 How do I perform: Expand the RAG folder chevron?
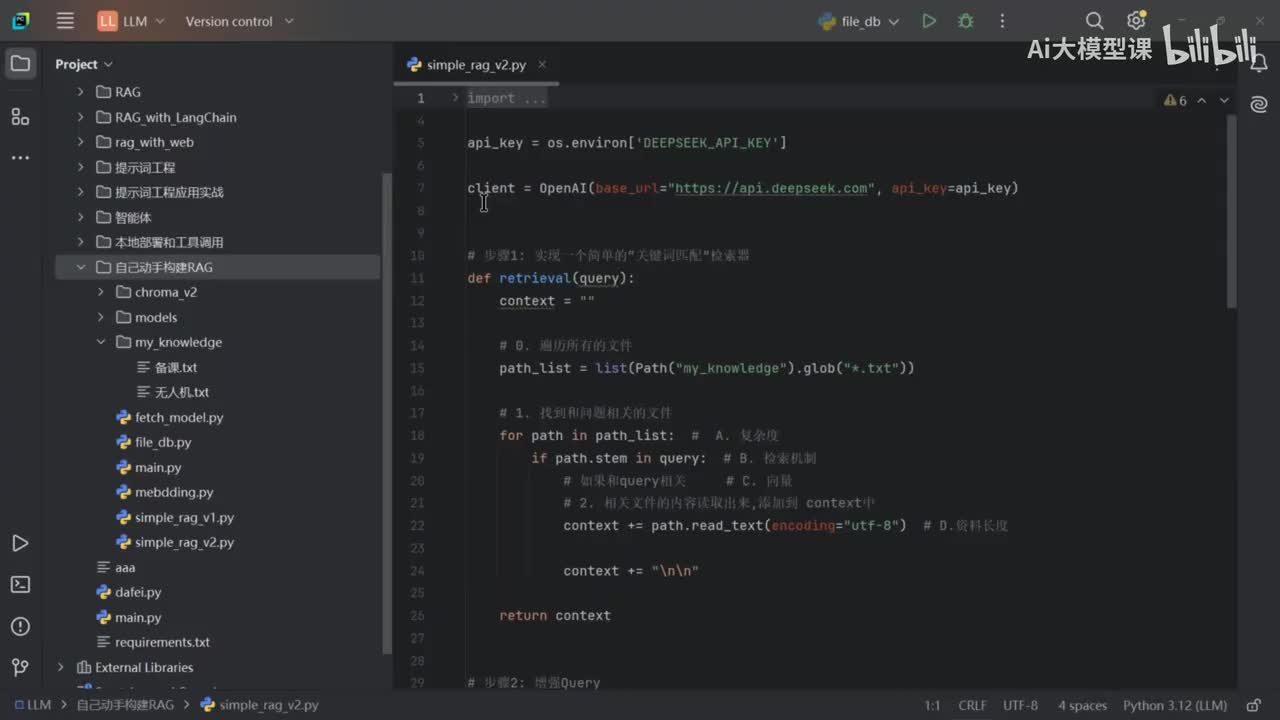coord(81,92)
